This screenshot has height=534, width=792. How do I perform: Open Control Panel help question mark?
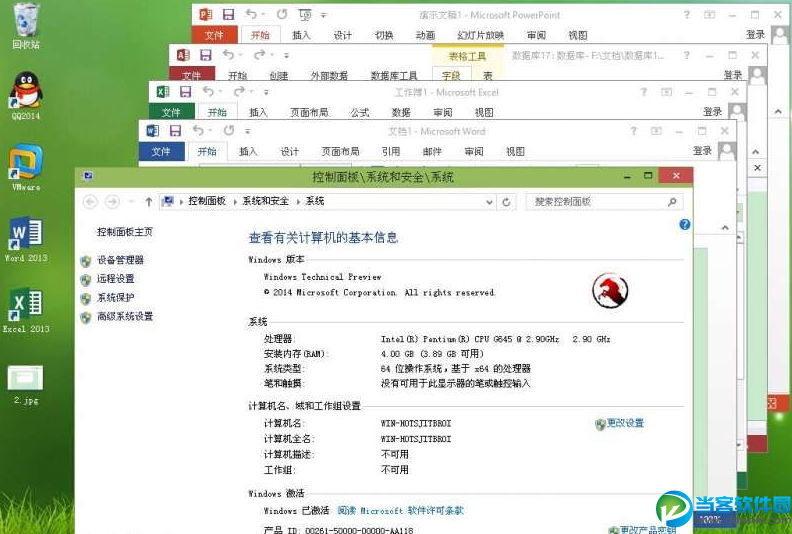click(x=684, y=224)
